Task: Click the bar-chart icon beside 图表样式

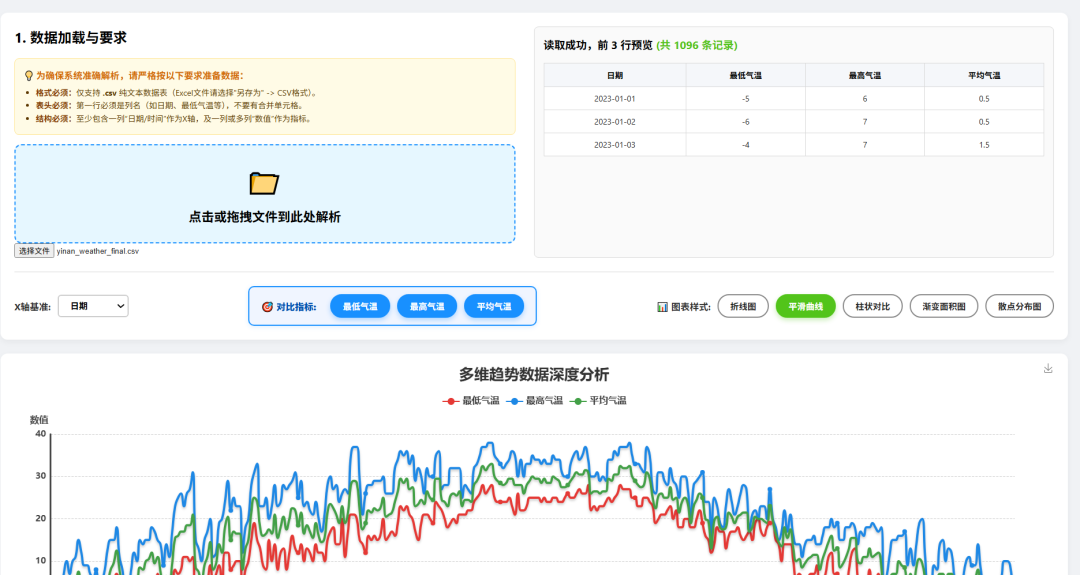Action: 662,306
